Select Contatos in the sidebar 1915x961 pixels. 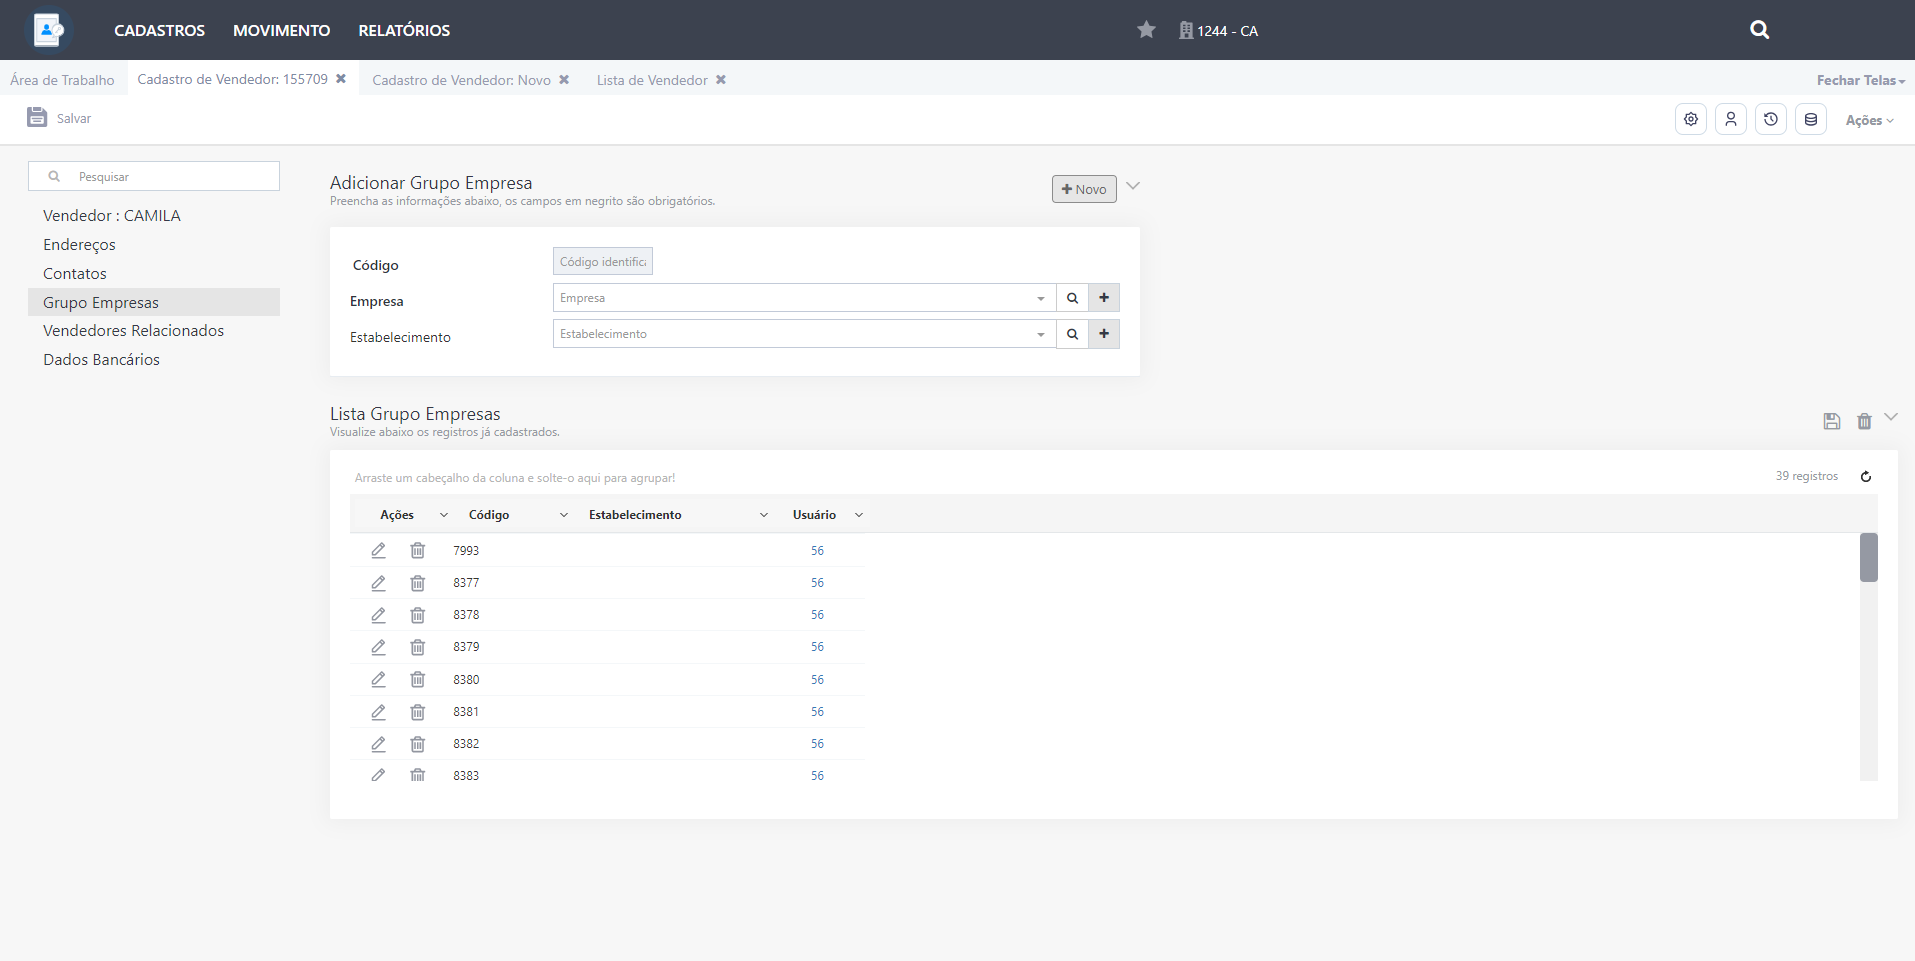75,273
